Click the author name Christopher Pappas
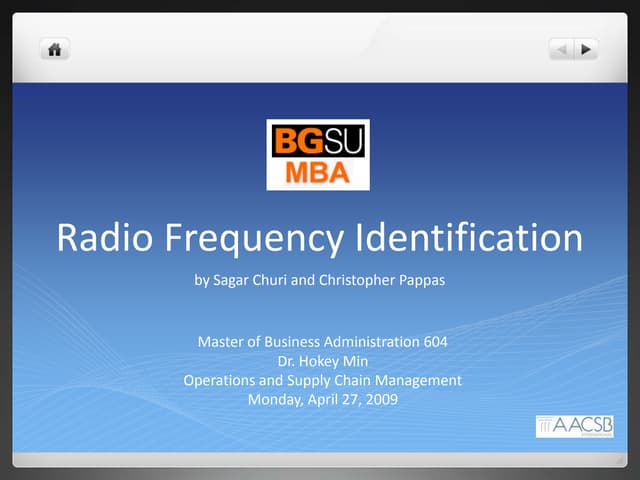 [x=381, y=281]
